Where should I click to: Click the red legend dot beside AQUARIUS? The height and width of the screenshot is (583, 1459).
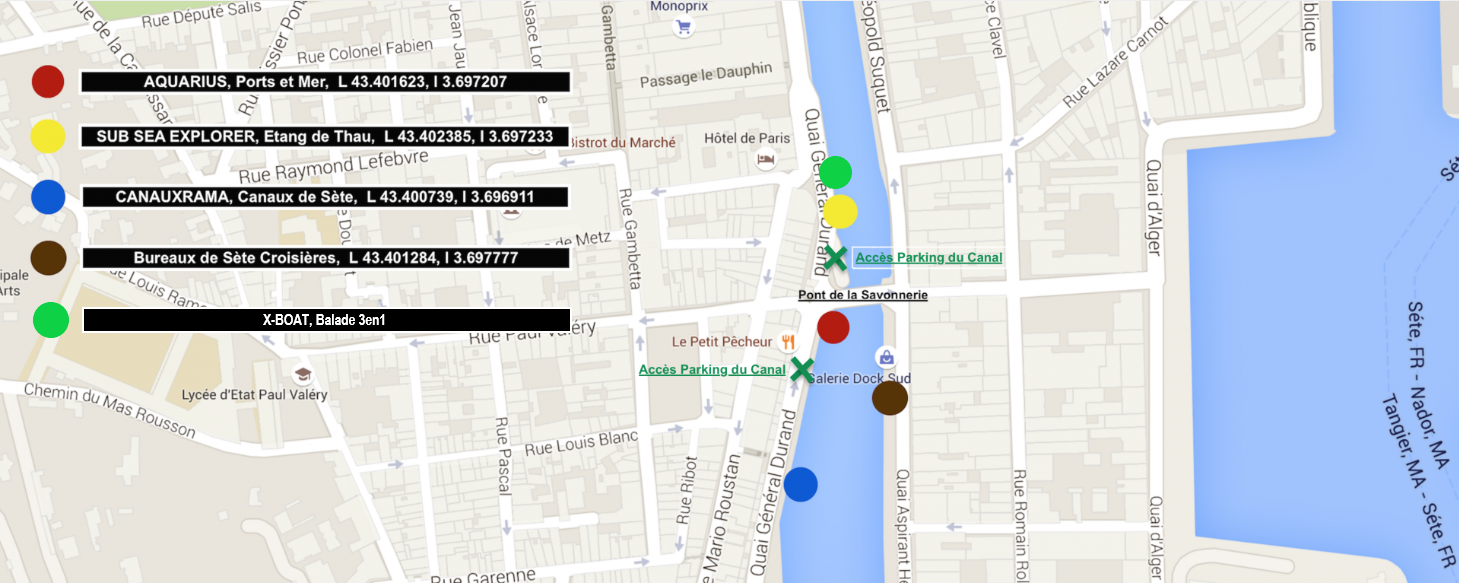[x=48, y=81]
